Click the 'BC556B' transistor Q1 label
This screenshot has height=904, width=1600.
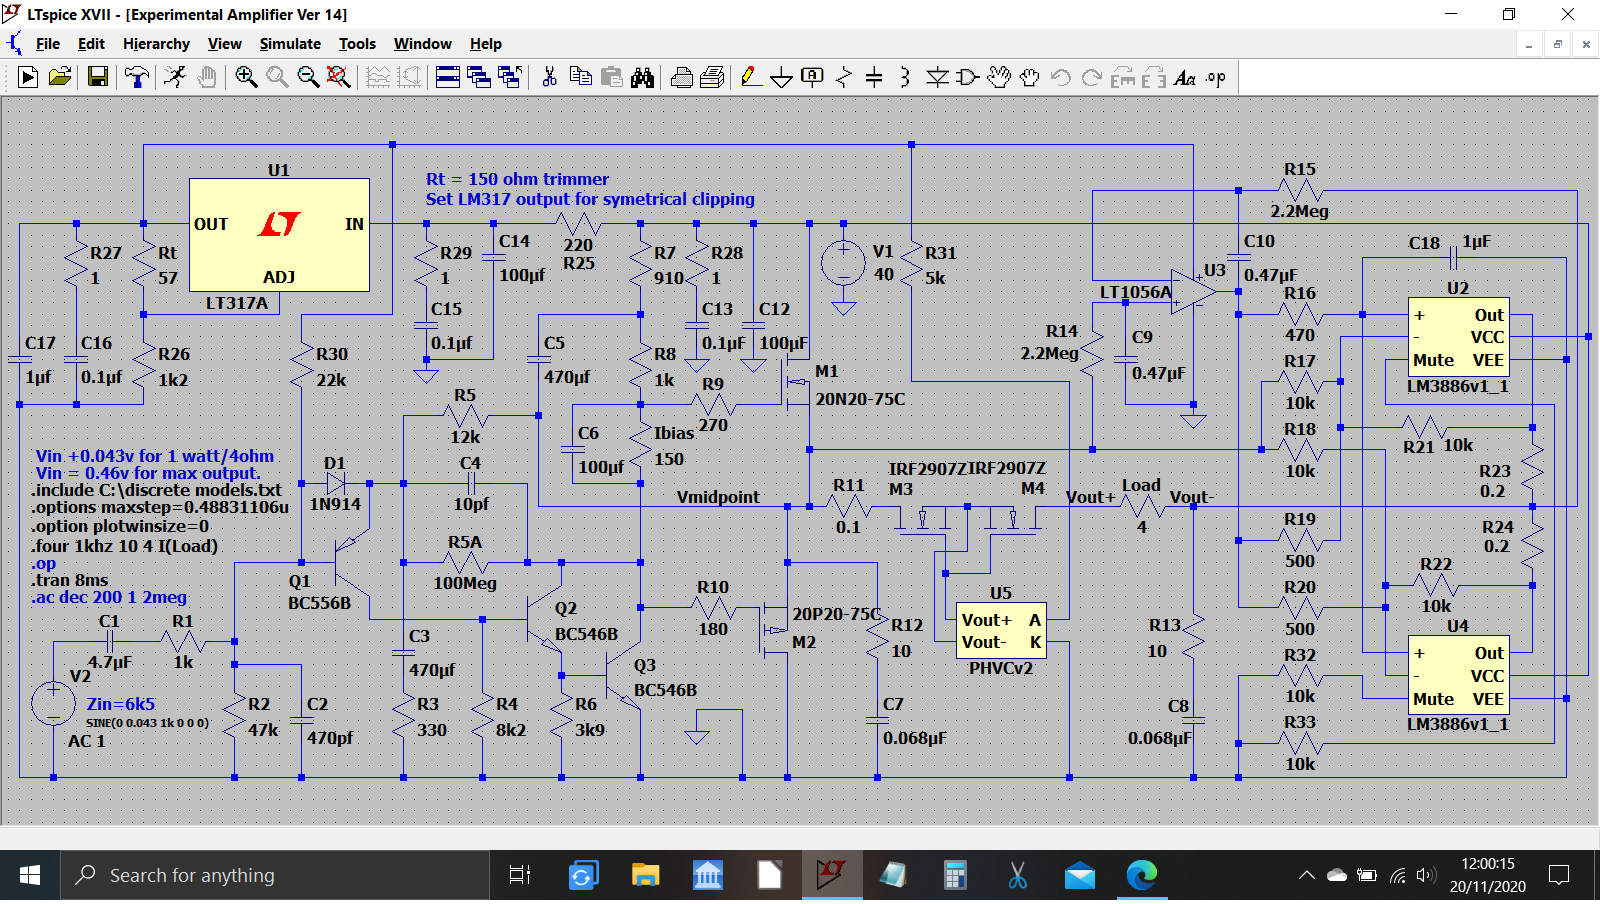pos(319,603)
